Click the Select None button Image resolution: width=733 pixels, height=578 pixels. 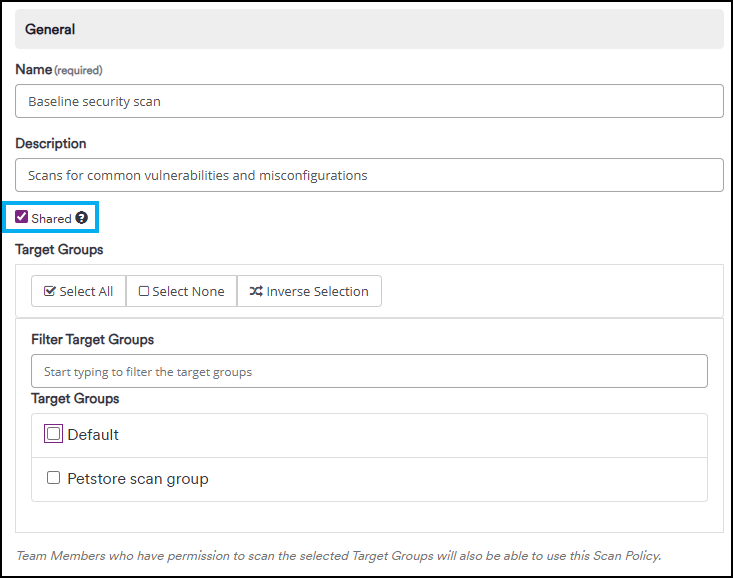pos(181,291)
